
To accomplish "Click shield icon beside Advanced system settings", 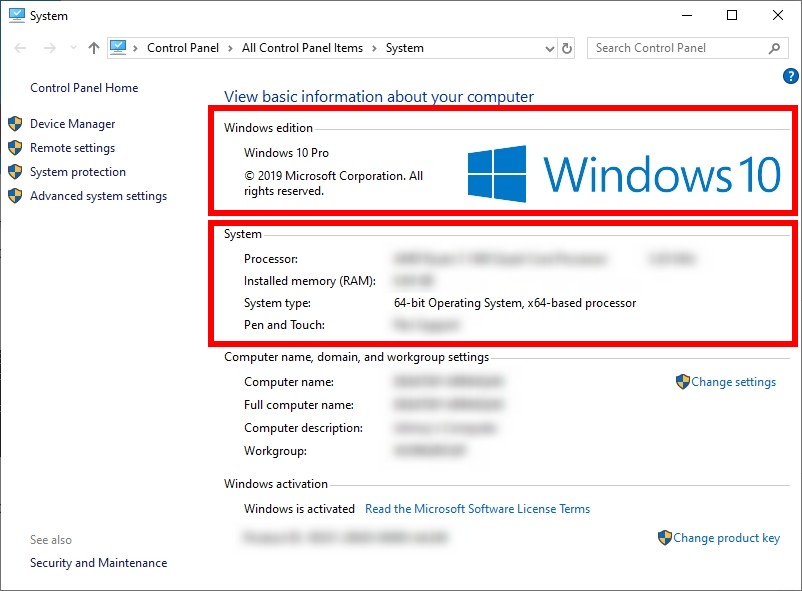I will (x=15, y=195).
